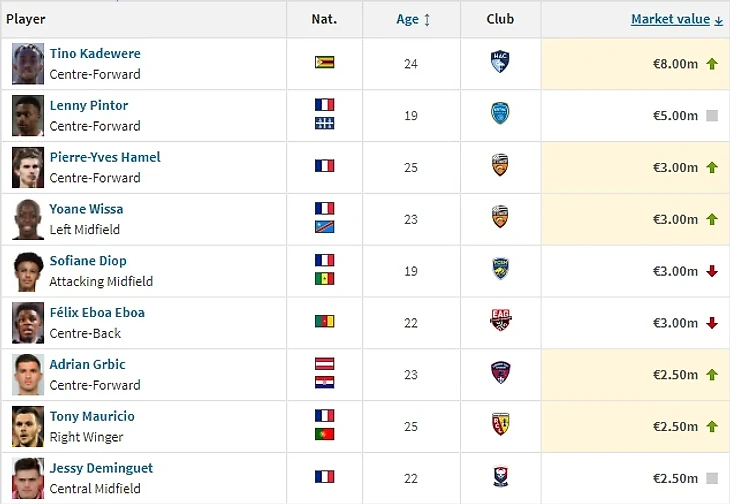Open Tino Kadewere's player profile link
The width and height of the screenshot is (730, 504).
(x=95, y=53)
